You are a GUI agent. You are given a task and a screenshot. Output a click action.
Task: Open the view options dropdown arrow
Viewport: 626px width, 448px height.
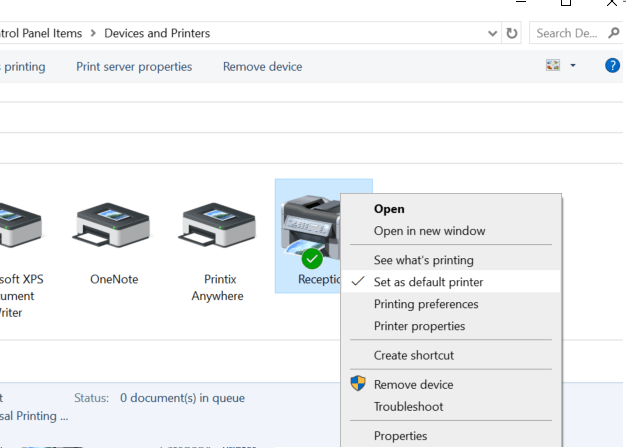tap(573, 66)
